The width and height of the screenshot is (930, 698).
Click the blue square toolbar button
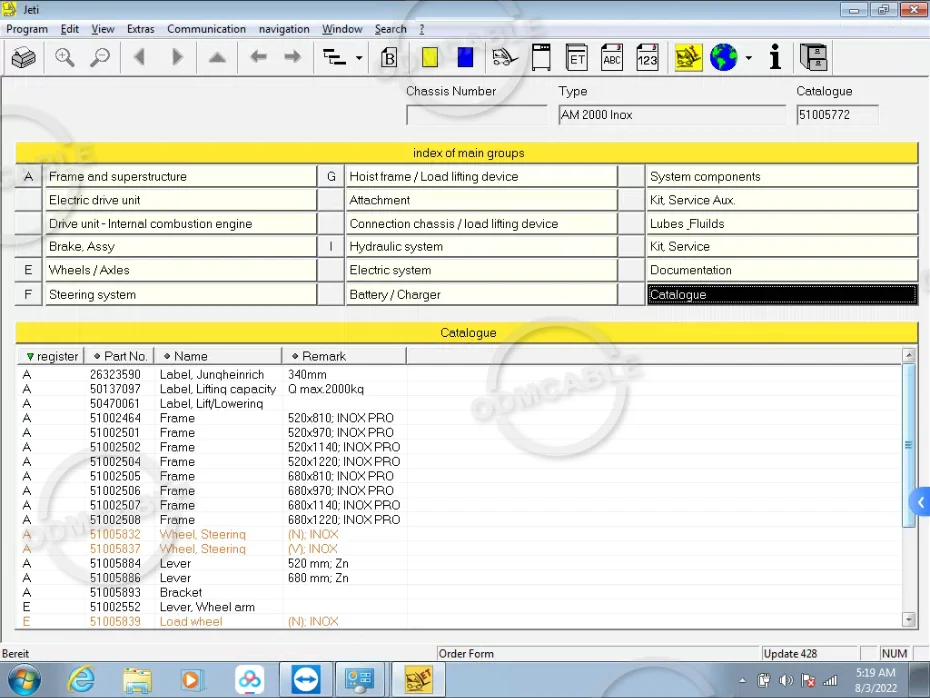point(465,58)
